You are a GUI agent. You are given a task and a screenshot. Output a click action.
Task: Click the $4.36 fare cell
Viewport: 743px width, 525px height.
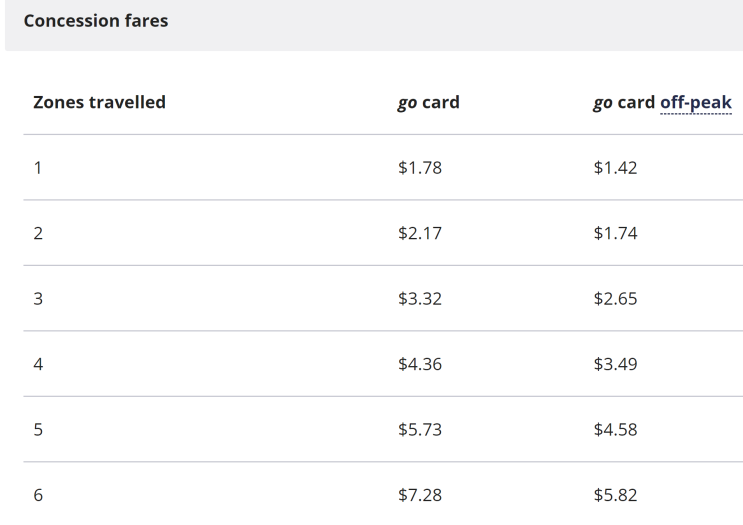[x=419, y=365]
